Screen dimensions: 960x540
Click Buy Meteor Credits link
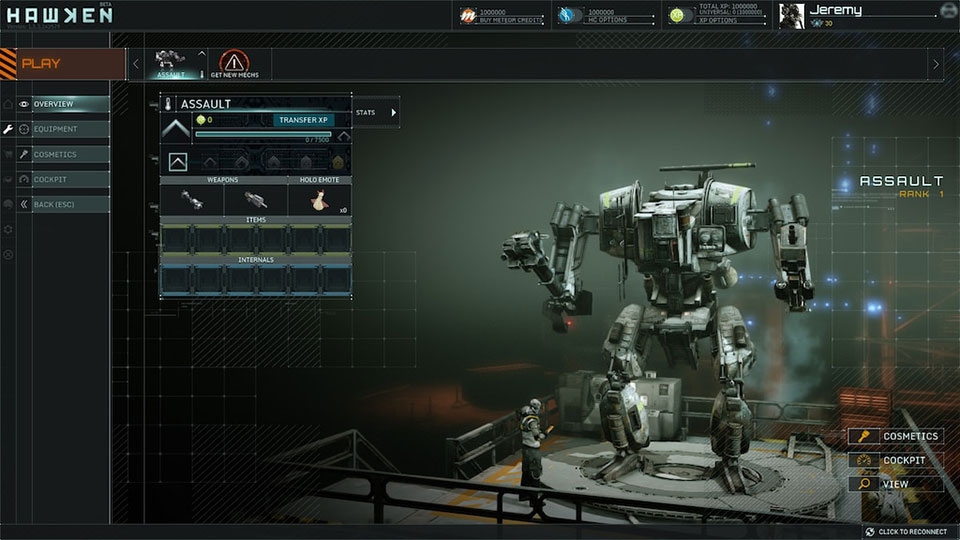[x=511, y=20]
